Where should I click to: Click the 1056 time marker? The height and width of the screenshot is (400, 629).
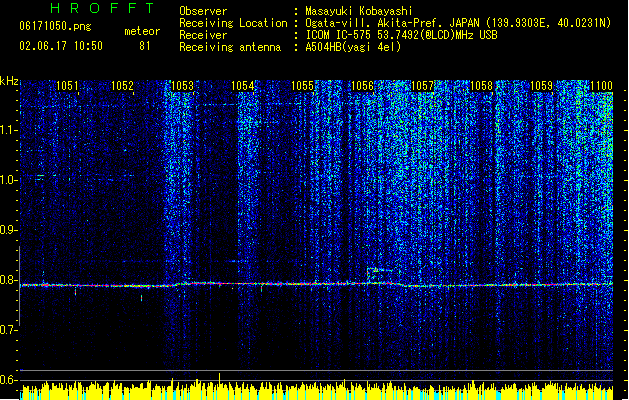[362, 86]
